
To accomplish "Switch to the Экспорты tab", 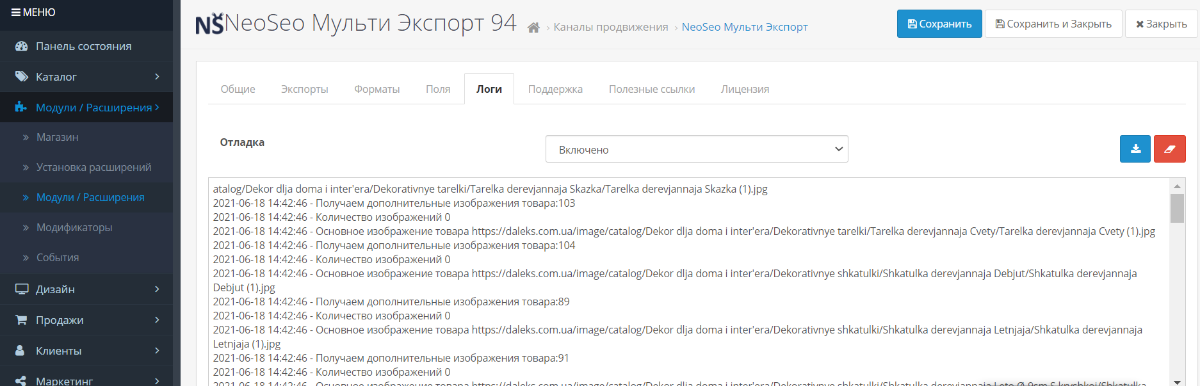I will 304,89.
